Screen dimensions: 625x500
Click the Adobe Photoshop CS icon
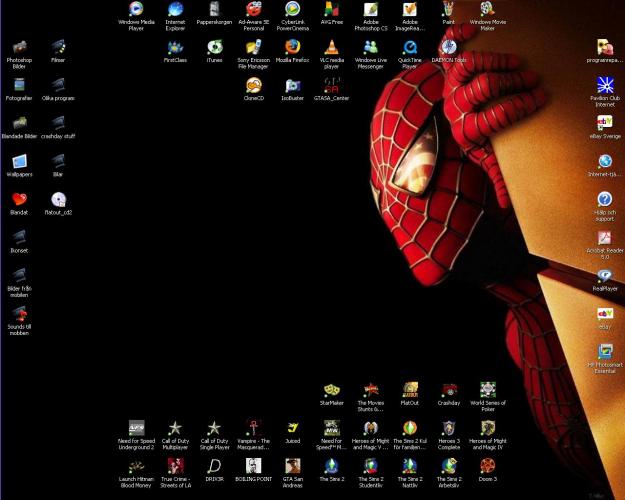(371, 10)
